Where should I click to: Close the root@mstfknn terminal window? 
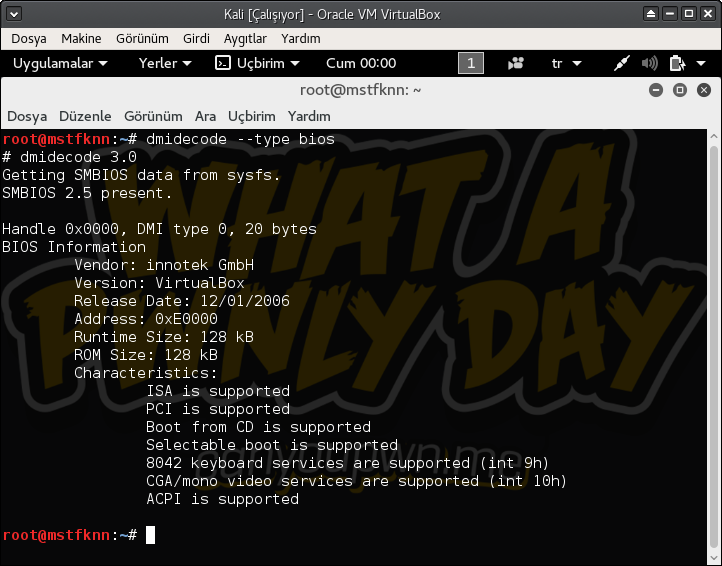tap(703, 90)
